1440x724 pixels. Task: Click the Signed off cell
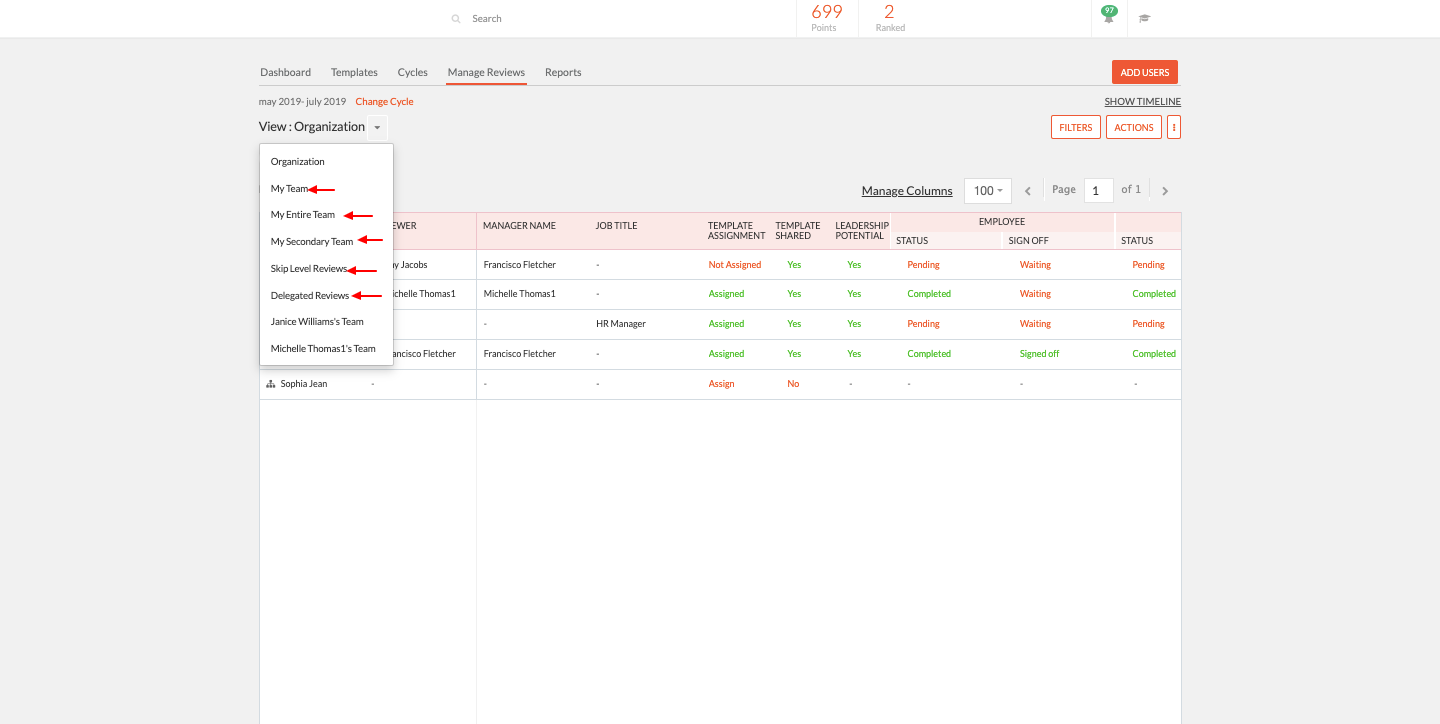point(1039,354)
